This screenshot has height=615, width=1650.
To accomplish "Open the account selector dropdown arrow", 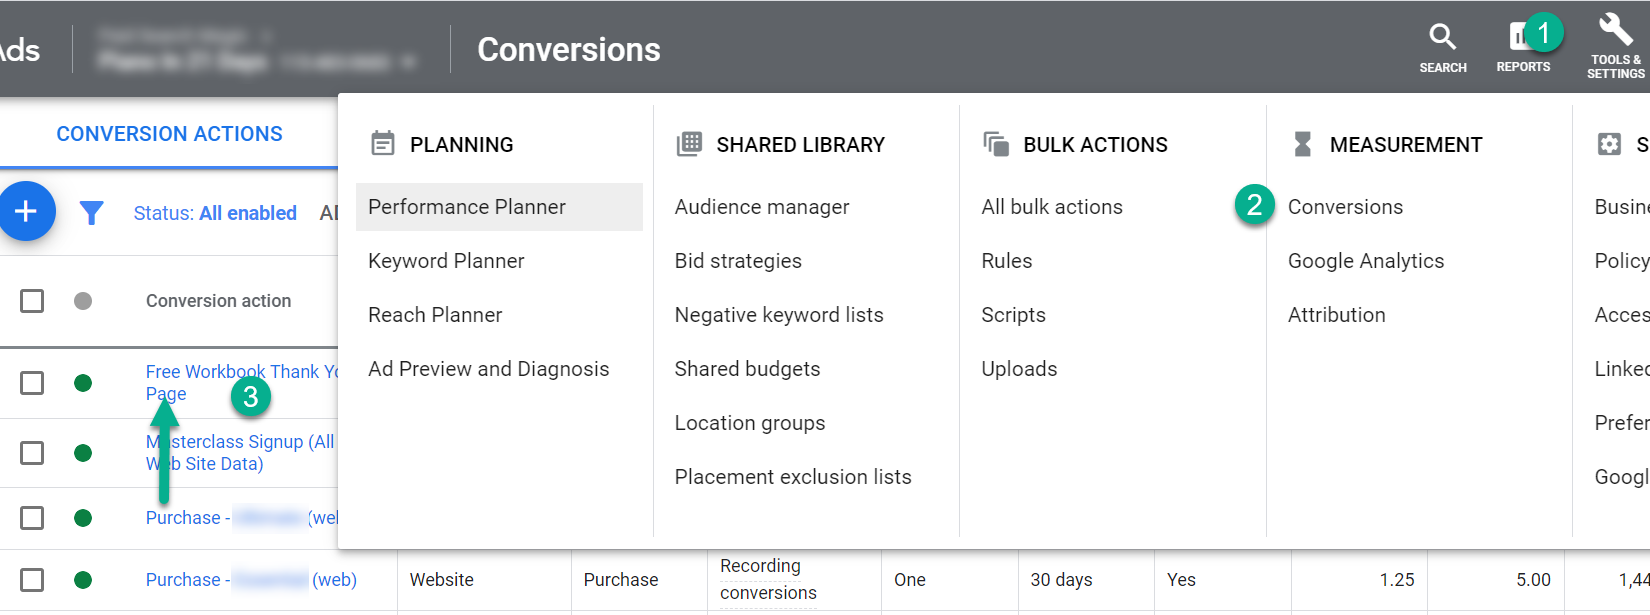I will [x=408, y=61].
